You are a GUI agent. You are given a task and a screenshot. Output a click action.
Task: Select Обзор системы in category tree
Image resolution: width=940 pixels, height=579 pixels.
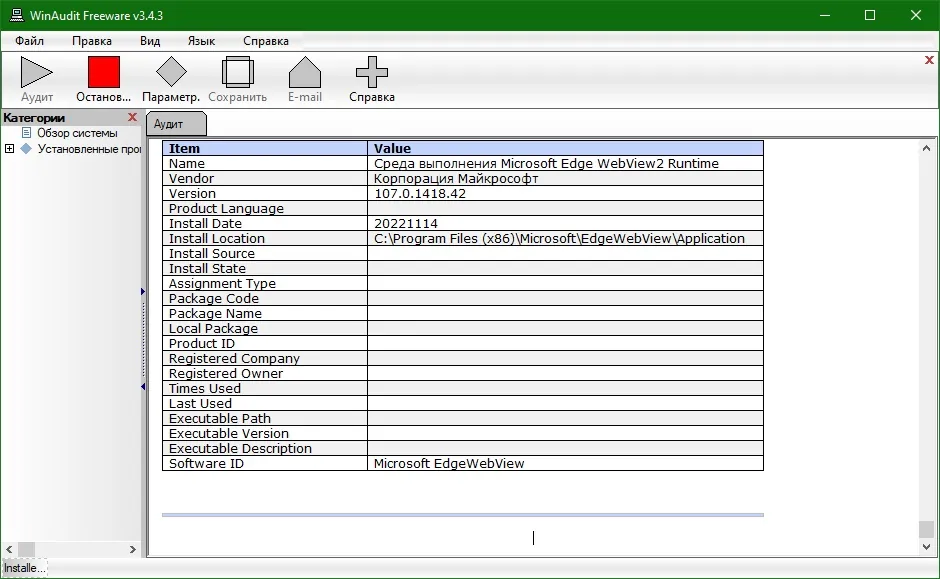[77, 133]
